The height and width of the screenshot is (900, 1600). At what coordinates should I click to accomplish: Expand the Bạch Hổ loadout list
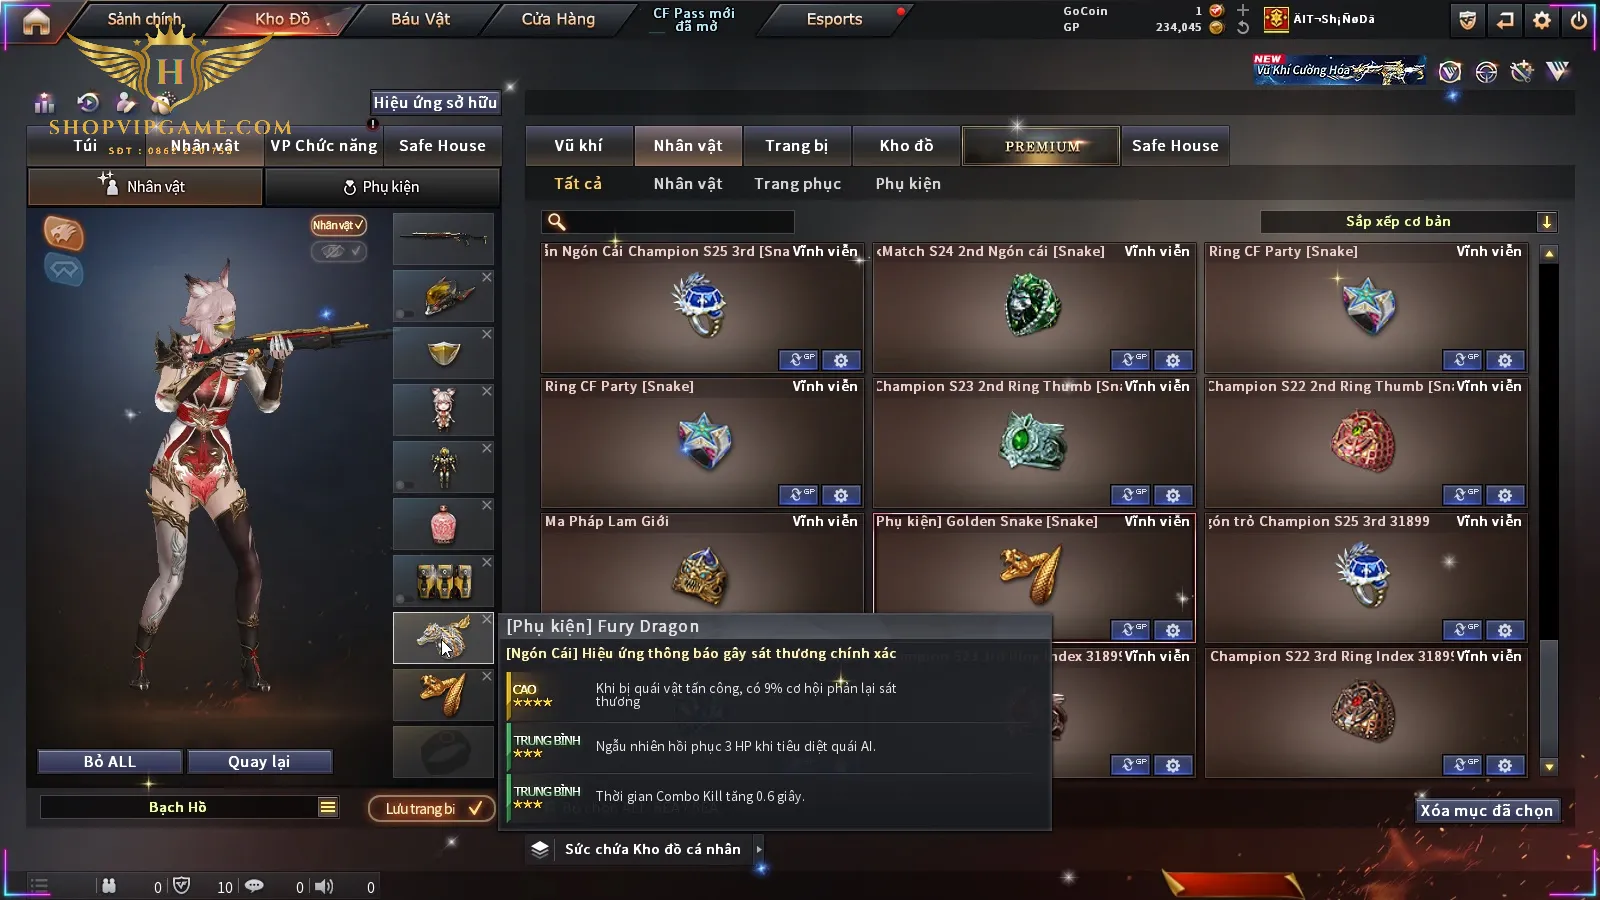point(328,807)
